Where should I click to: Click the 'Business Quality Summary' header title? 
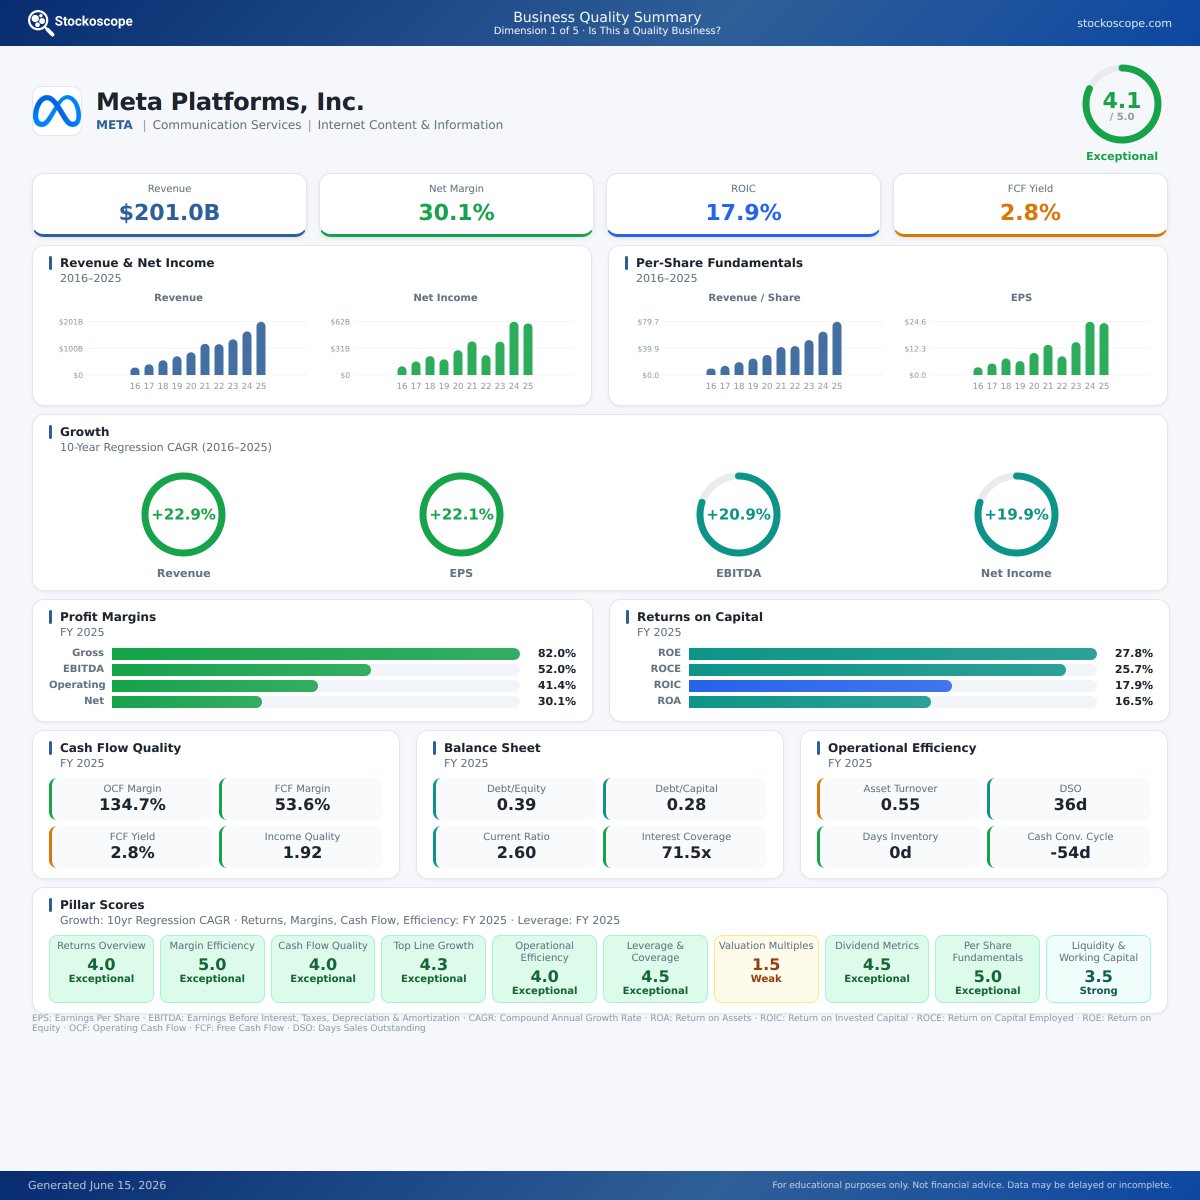[x=607, y=17]
